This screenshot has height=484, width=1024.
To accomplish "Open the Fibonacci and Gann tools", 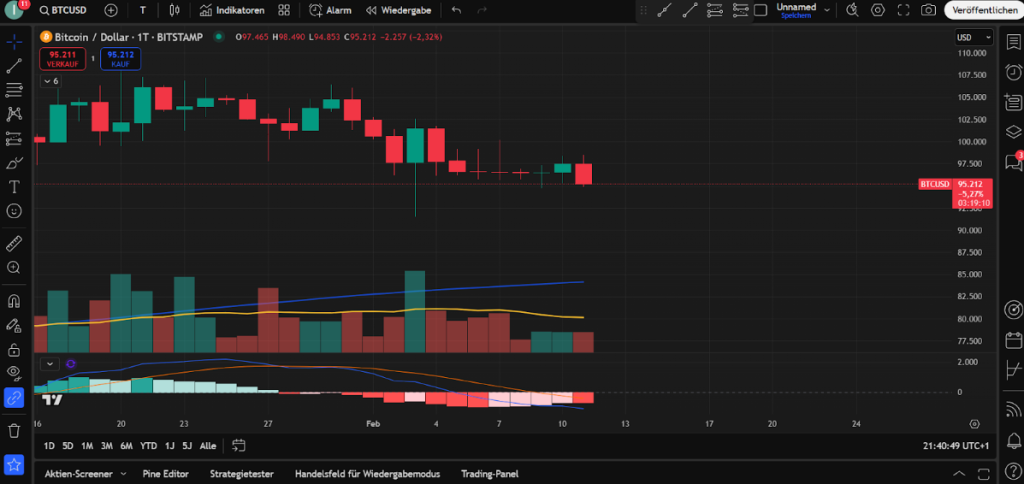I will click(14, 89).
